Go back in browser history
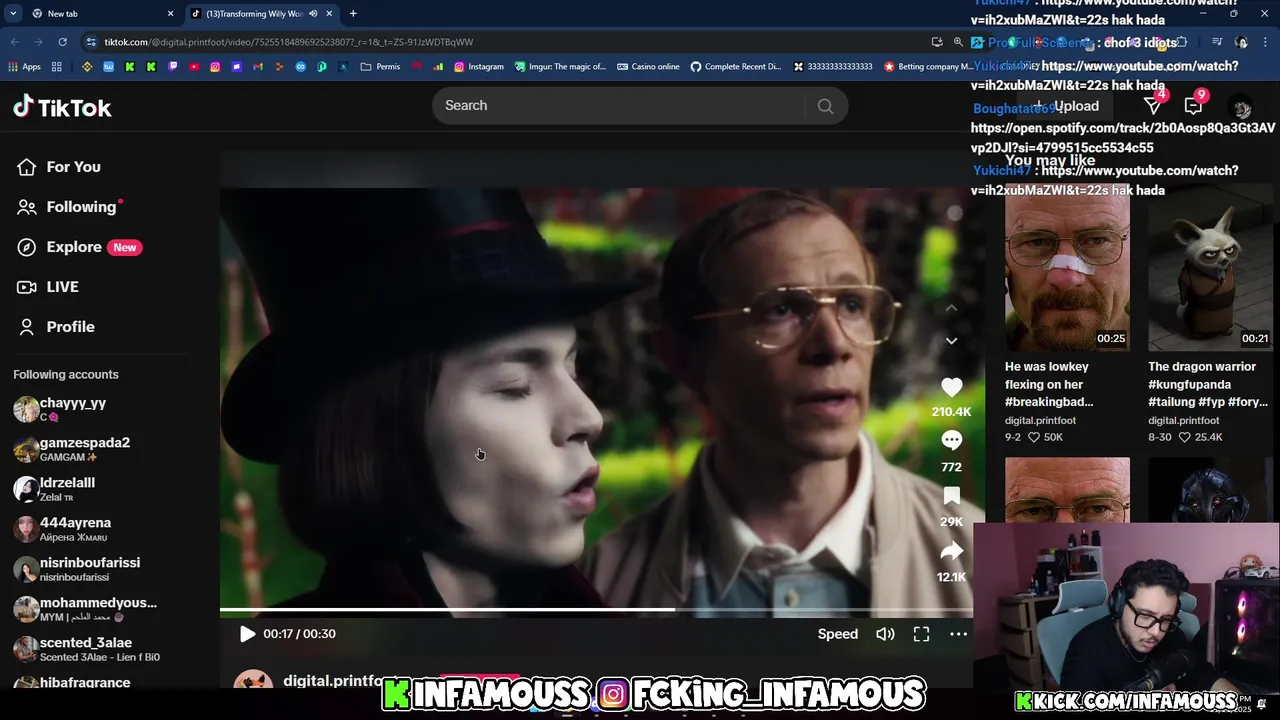 coord(14,42)
